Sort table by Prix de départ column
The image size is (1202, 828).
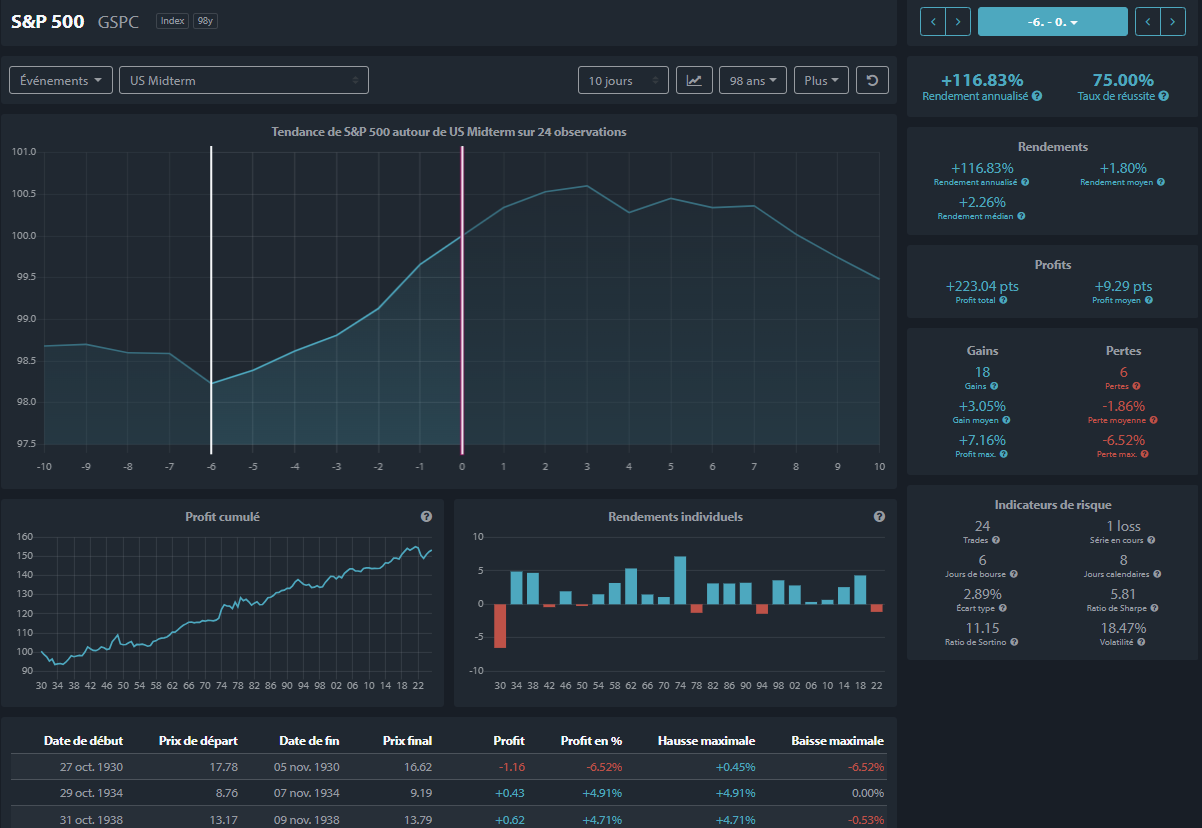coord(198,741)
